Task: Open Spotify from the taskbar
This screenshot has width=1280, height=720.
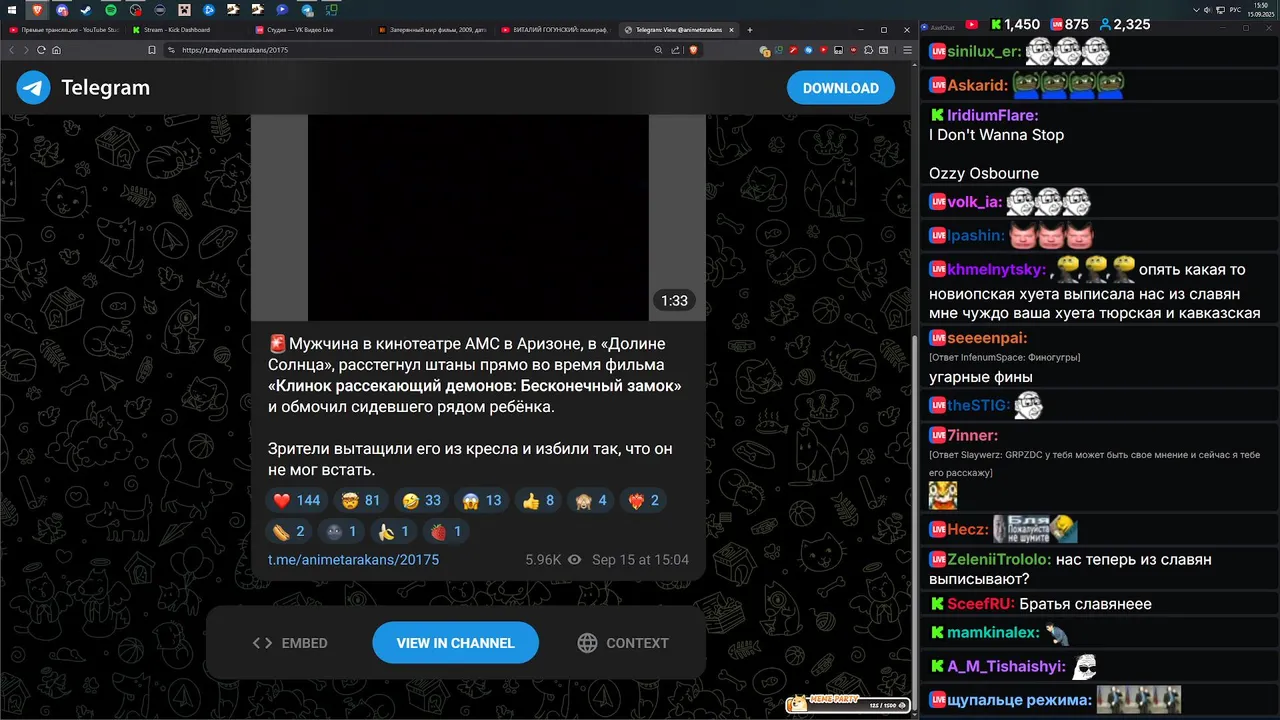Action: [x=110, y=10]
